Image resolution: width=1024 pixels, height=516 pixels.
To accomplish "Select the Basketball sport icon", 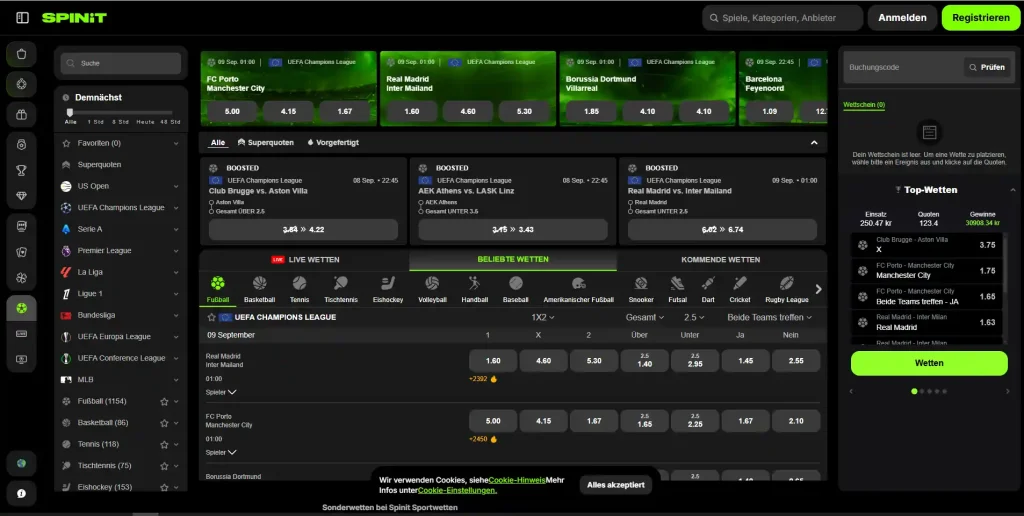I will [x=259, y=290].
